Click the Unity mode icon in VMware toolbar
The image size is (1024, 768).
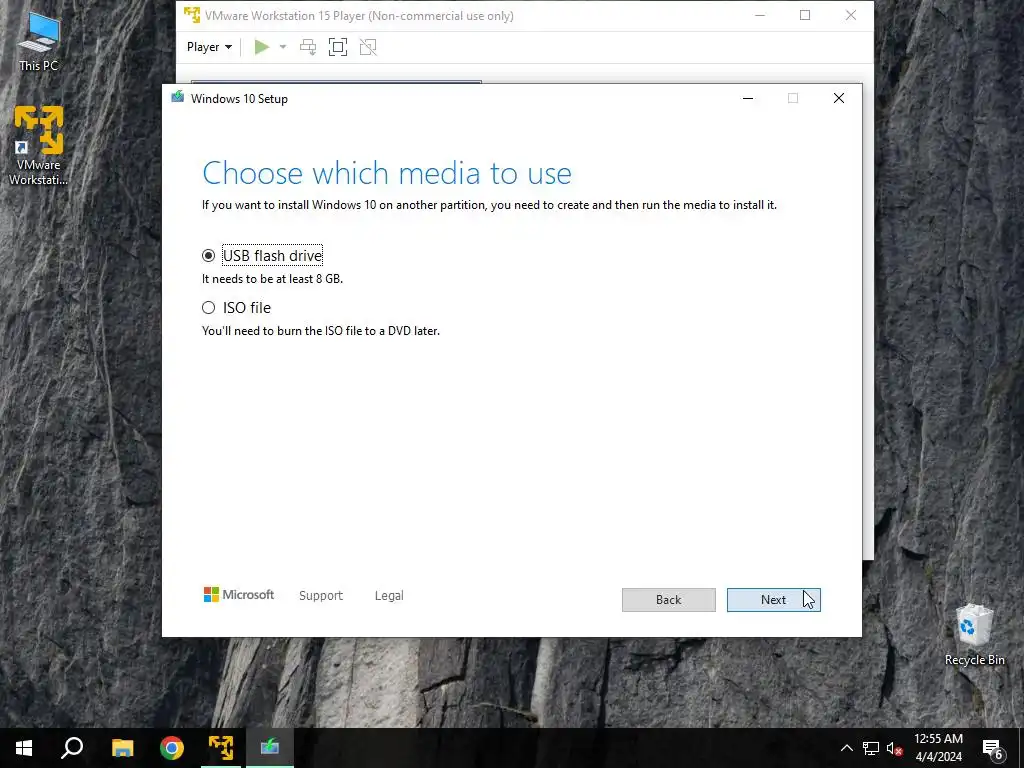point(368,47)
